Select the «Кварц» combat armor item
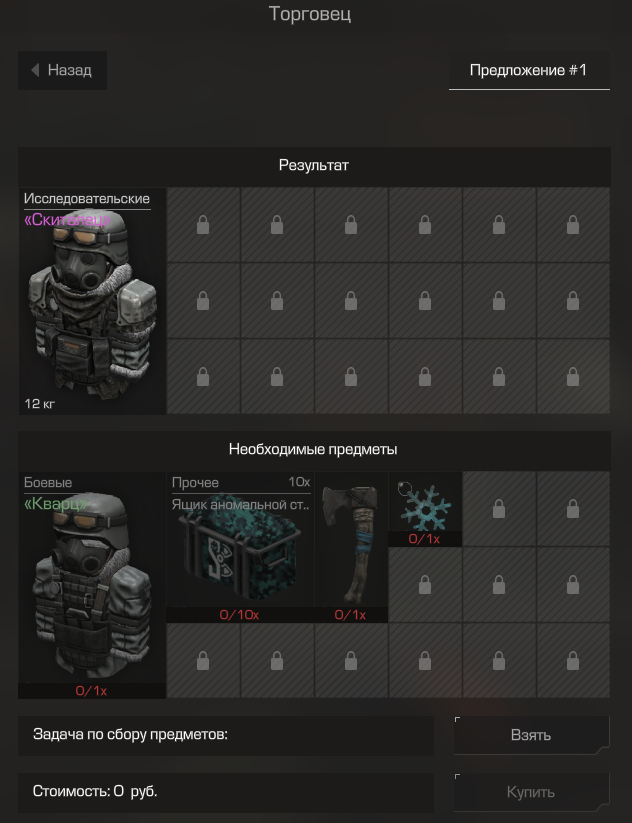 point(92,585)
